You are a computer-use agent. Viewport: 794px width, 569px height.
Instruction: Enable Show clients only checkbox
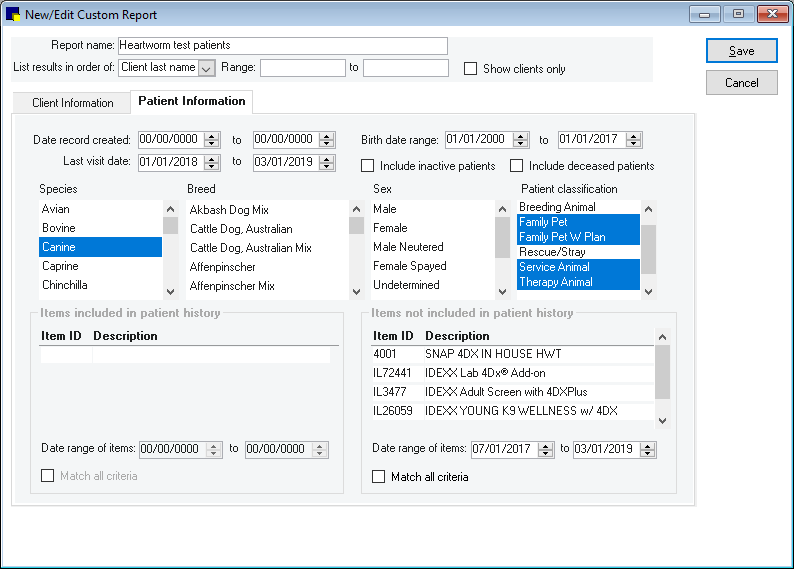tap(470, 68)
